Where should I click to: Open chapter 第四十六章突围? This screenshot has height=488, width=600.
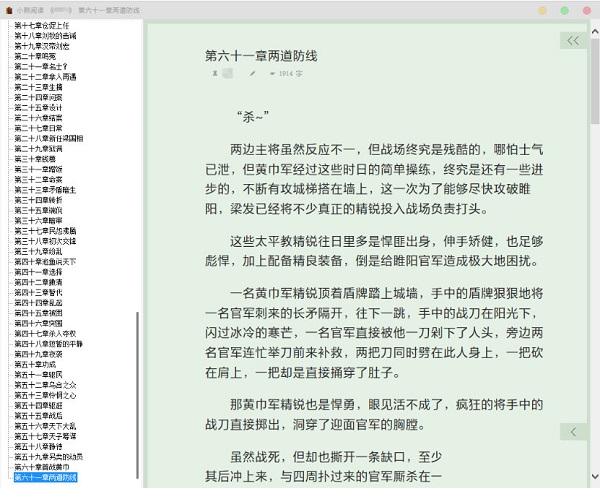click(x=38, y=323)
